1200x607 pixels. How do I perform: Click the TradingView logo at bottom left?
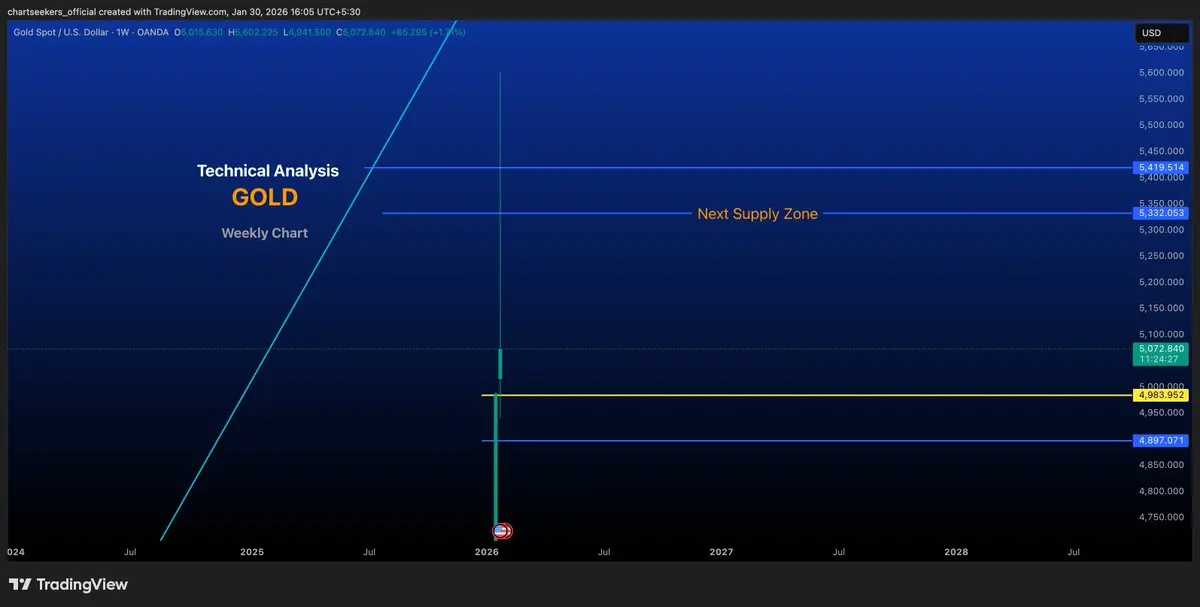click(x=68, y=584)
